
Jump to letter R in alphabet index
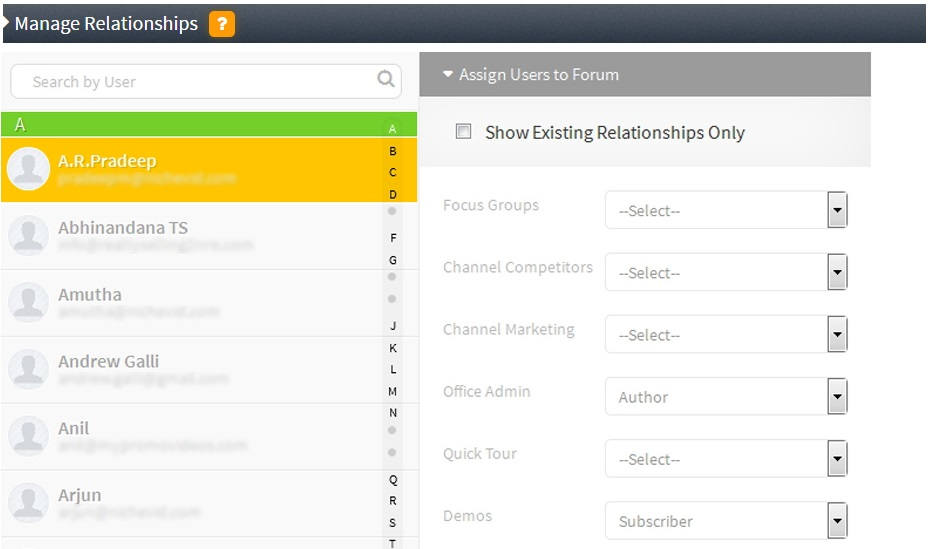pos(393,501)
